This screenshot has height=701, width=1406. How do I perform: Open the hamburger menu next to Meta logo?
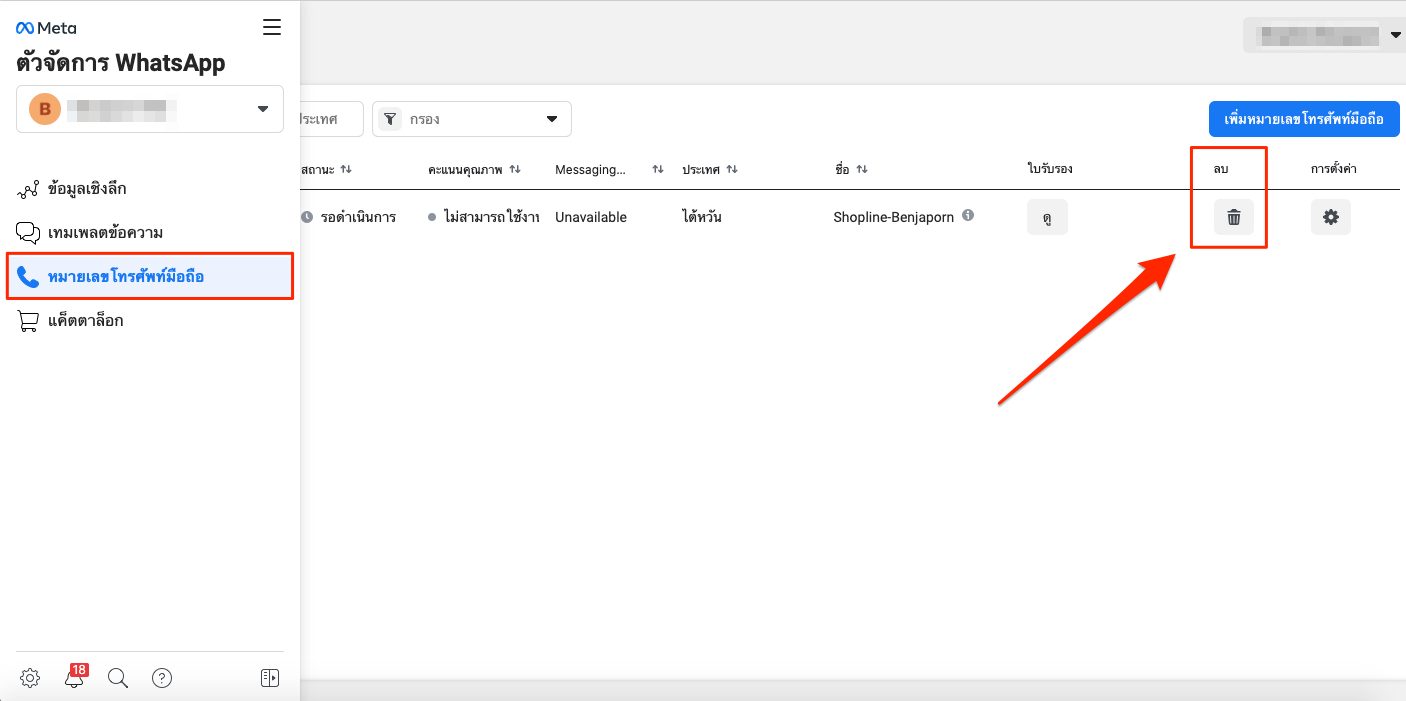pyautogui.click(x=272, y=27)
